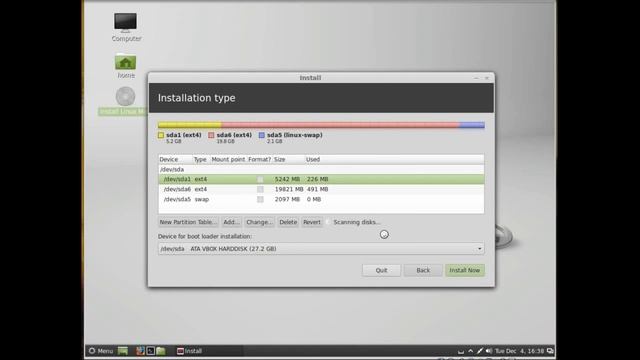This screenshot has width=640, height=360.
Task: Click New Partition Table button
Action: [188, 222]
